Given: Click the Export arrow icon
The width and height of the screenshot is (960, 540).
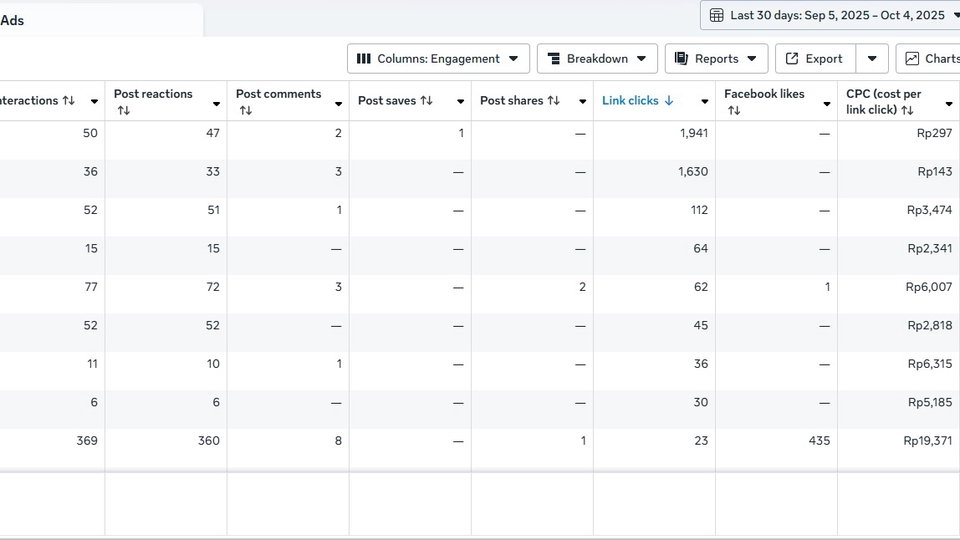Looking at the screenshot, I should coord(792,59).
